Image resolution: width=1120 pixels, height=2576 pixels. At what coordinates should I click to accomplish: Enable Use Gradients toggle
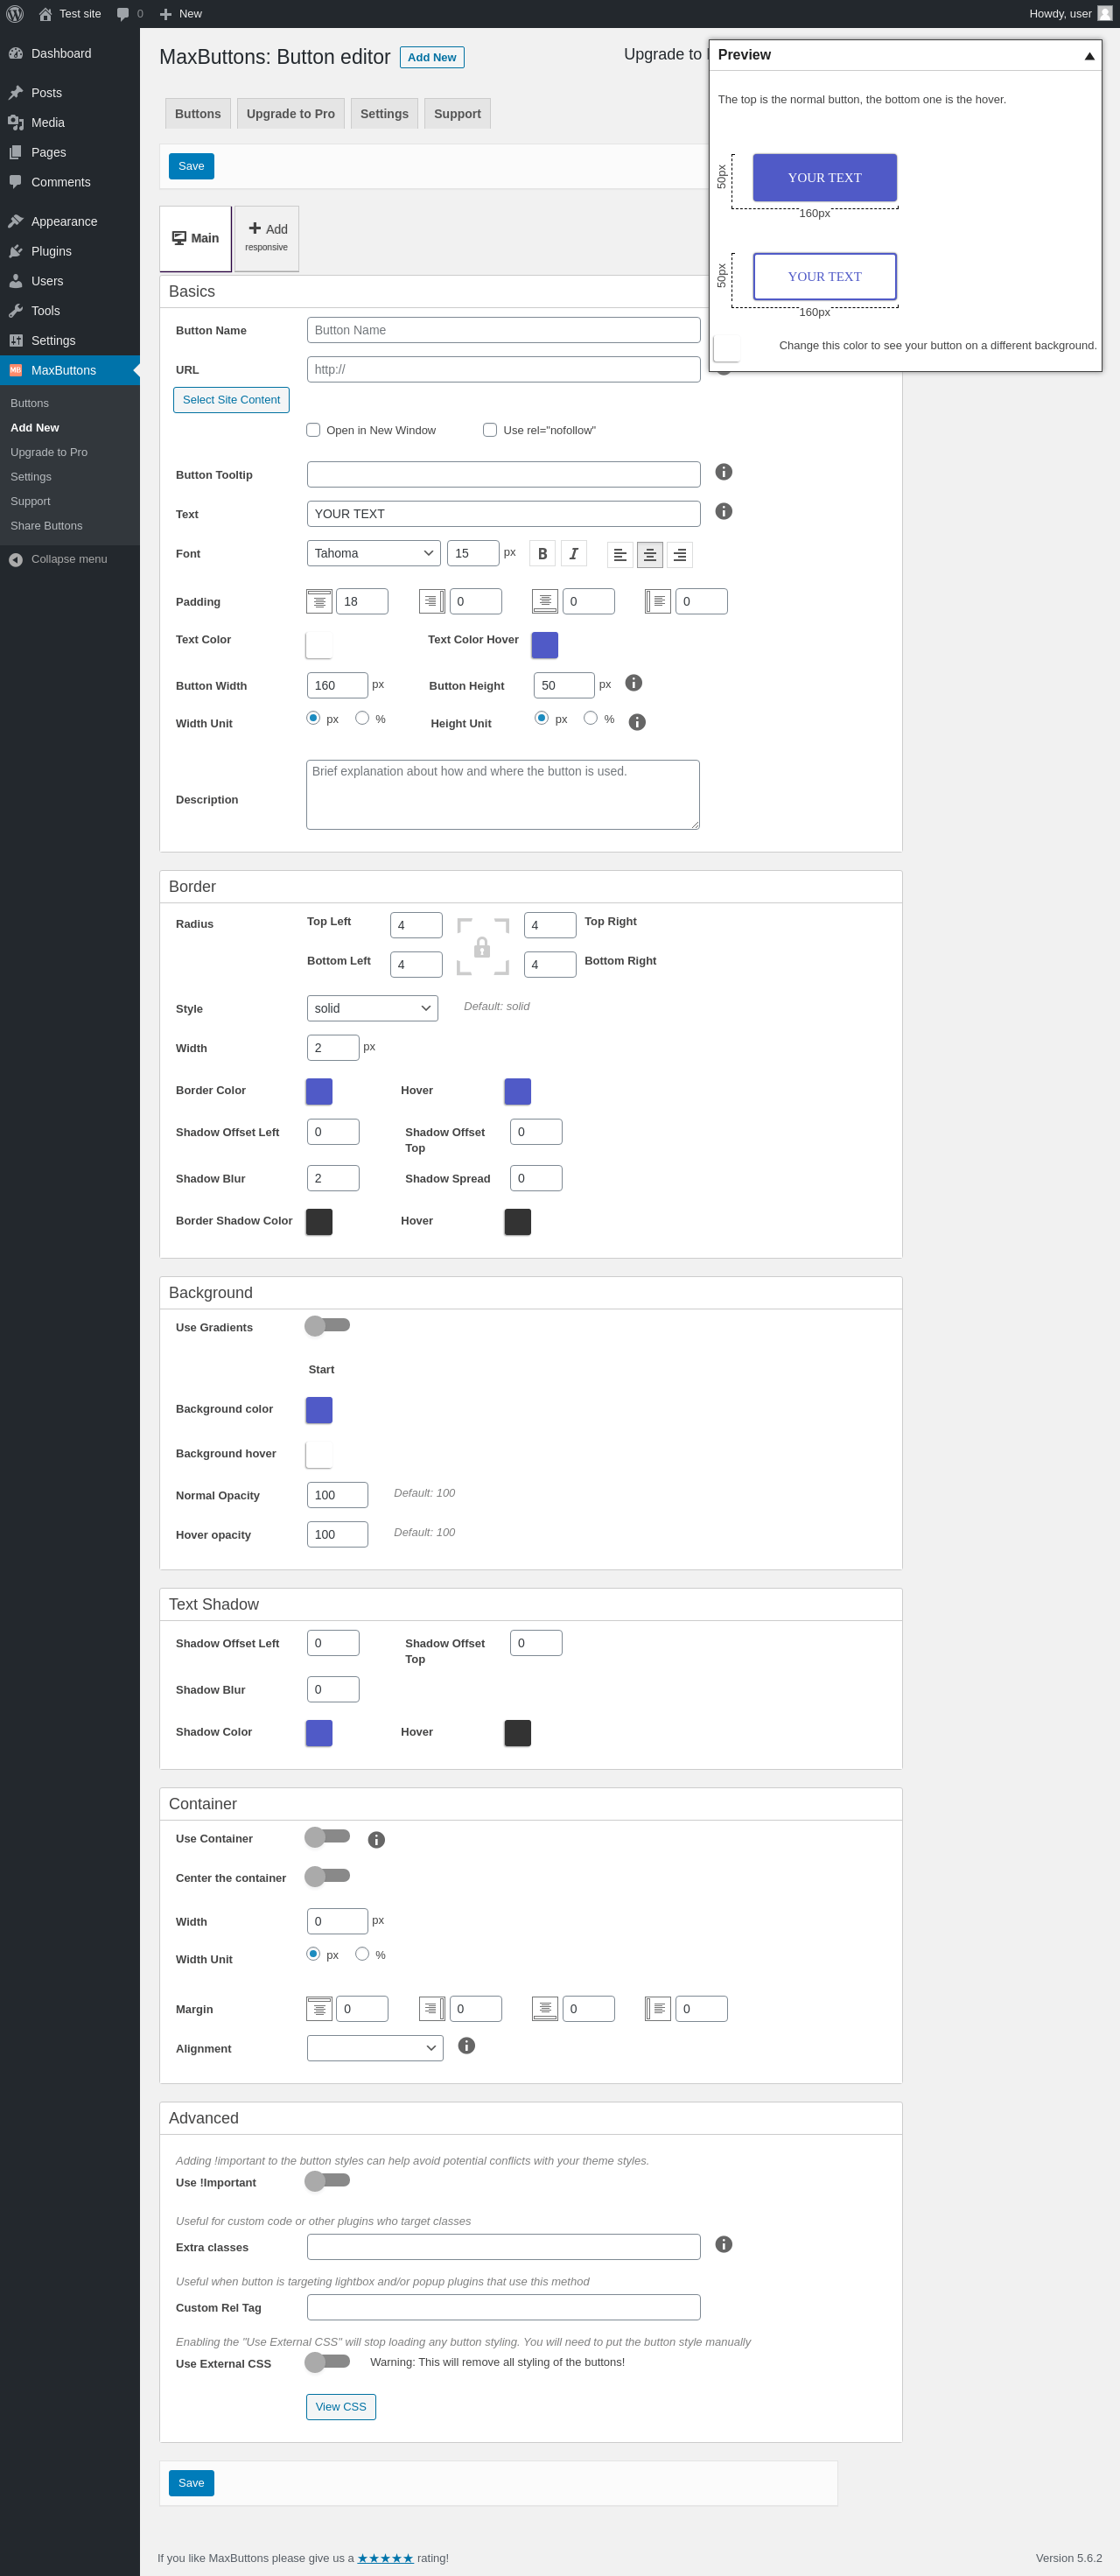click(327, 1326)
